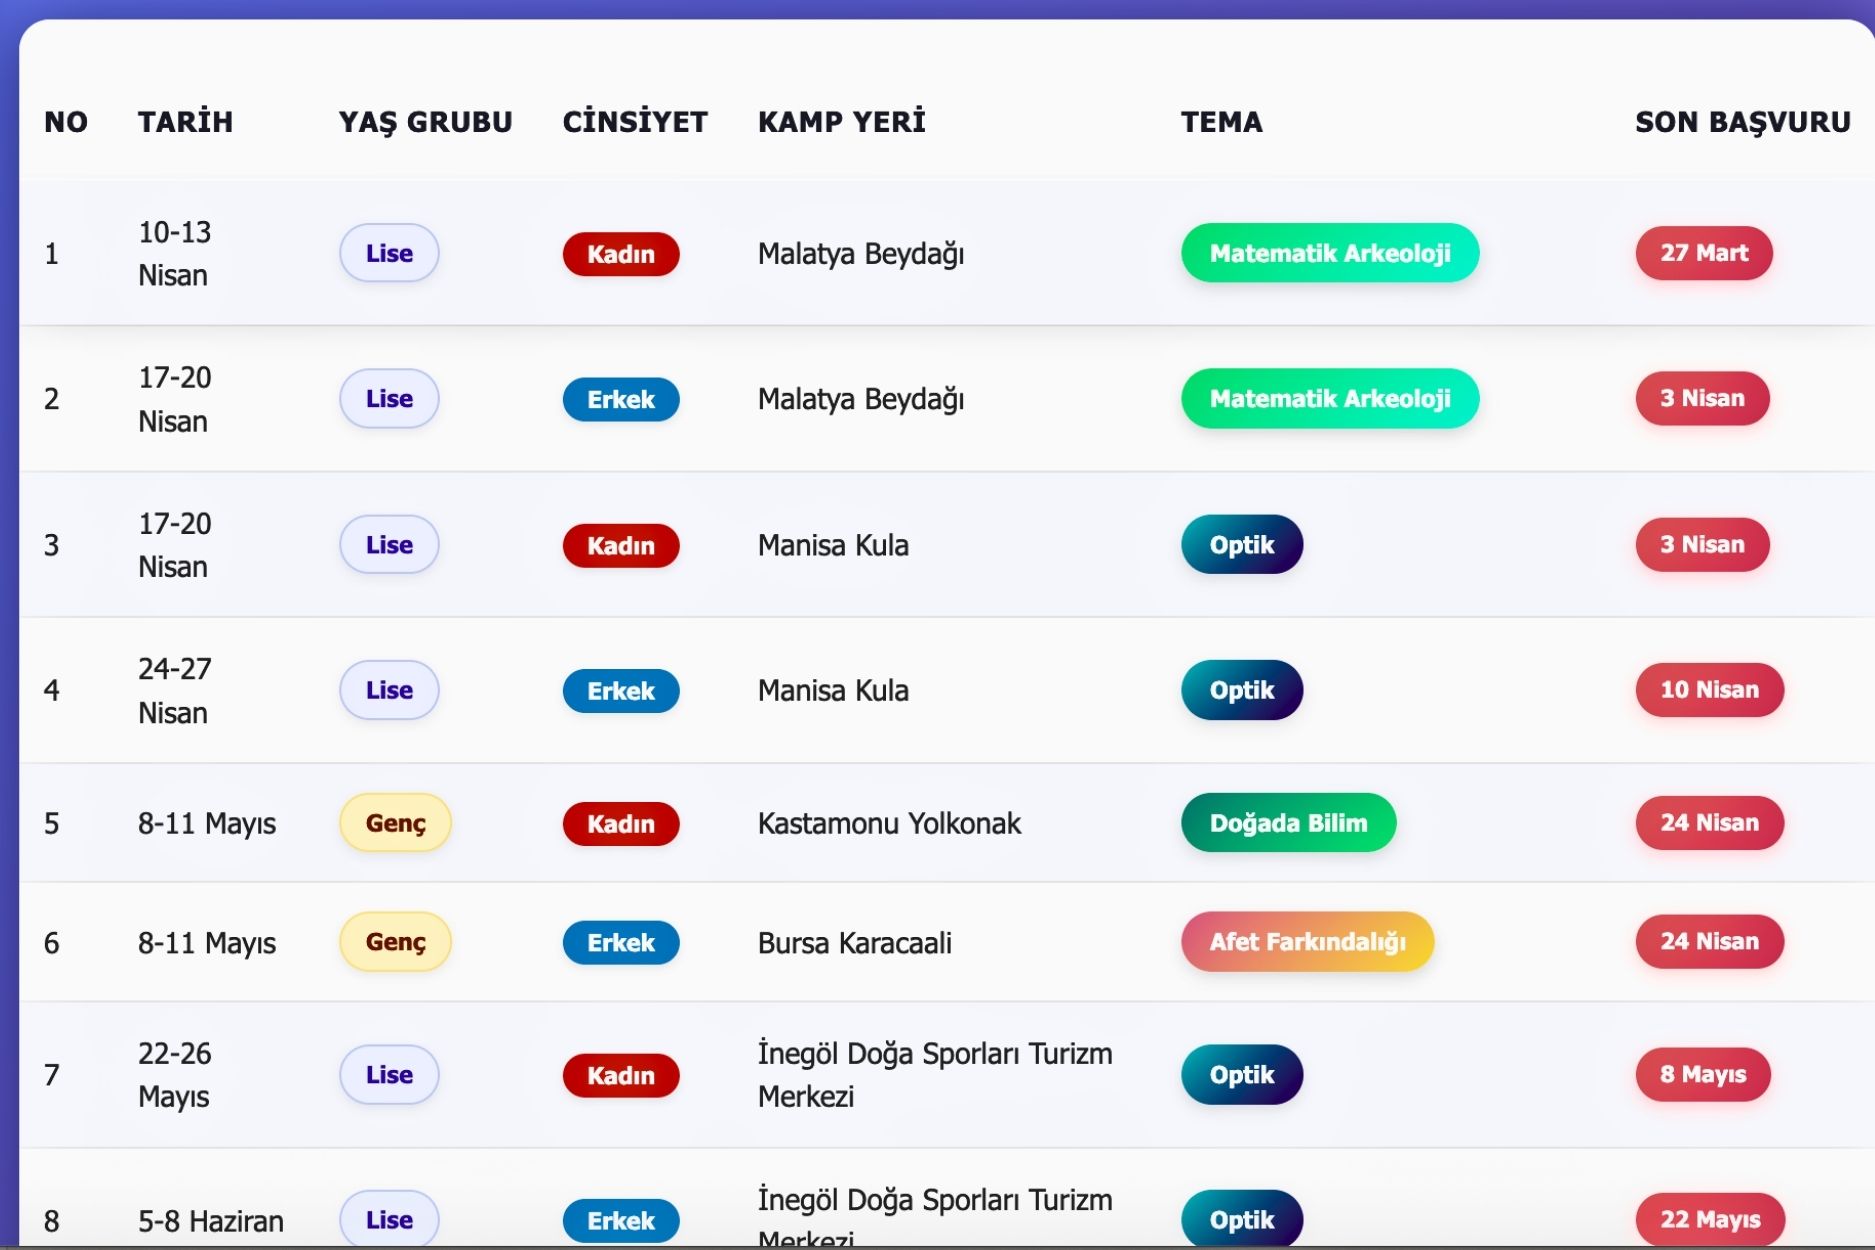Click the Erkek badge in row 2
Viewport: 1875px width, 1250px height.
tap(620, 400)
